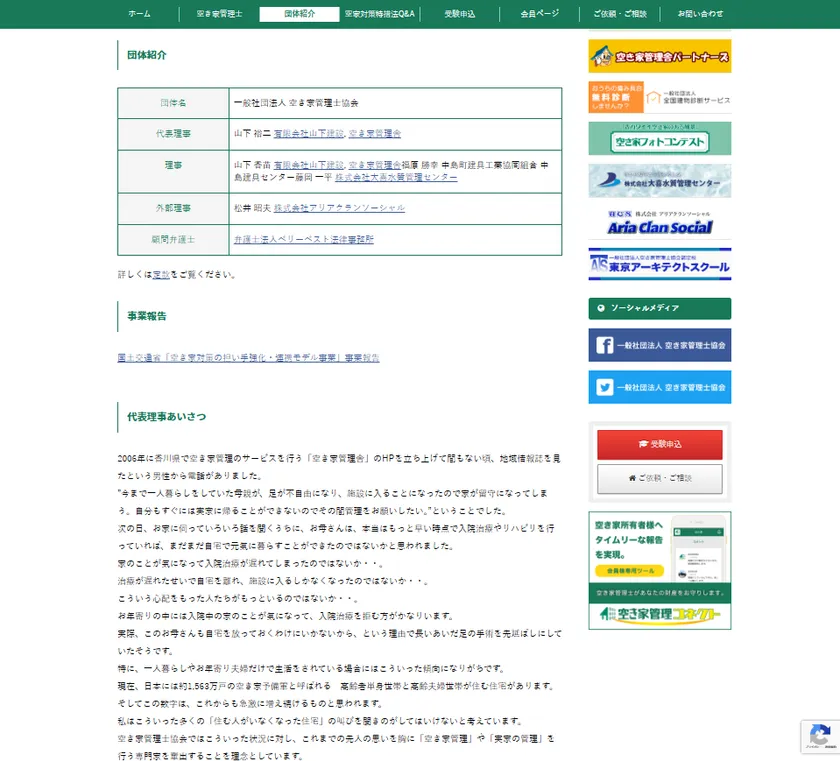Click the house icon on the ご依頼・ご相談 button
Viewport: 840px width, 761px height.
(x=632, y=477)
